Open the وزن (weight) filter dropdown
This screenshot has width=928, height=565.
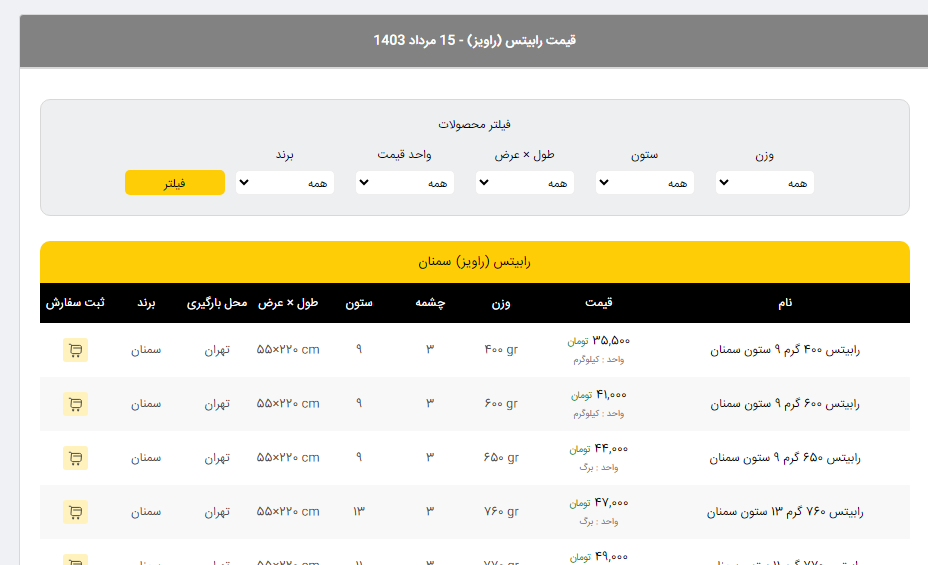764,183
